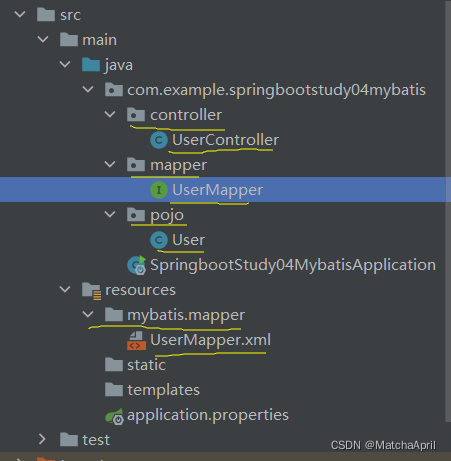Select the src tree item
This screenshot has height=461, width=451.
click(x=70, y=15)
